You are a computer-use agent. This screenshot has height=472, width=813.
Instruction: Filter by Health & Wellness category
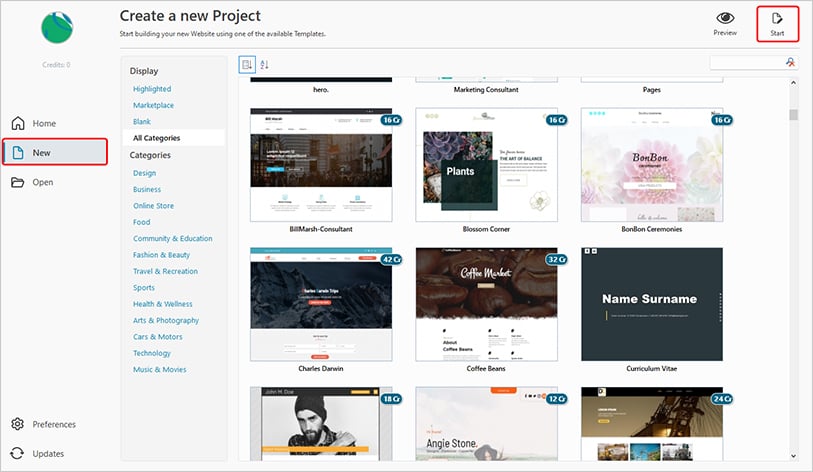[163, 304]
